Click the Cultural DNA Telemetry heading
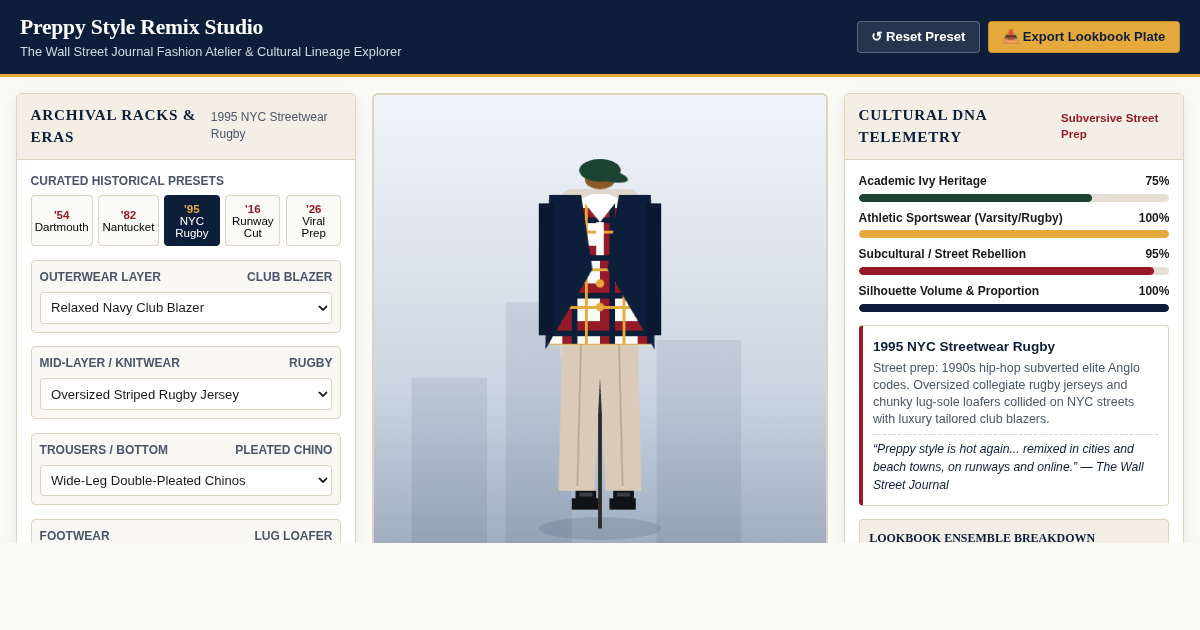The image size is (1200, 630). click(x=923, y=126)
